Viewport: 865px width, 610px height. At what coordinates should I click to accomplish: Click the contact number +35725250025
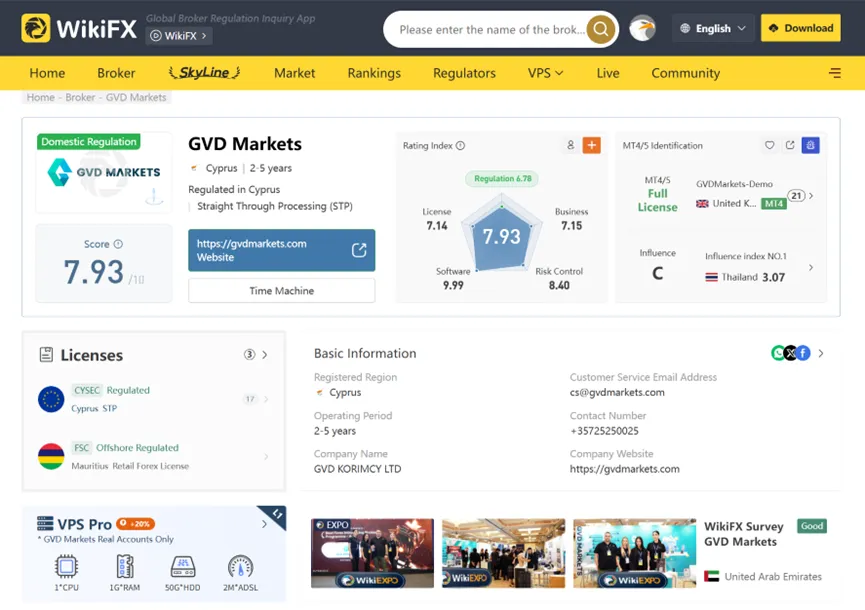point(604,431)
